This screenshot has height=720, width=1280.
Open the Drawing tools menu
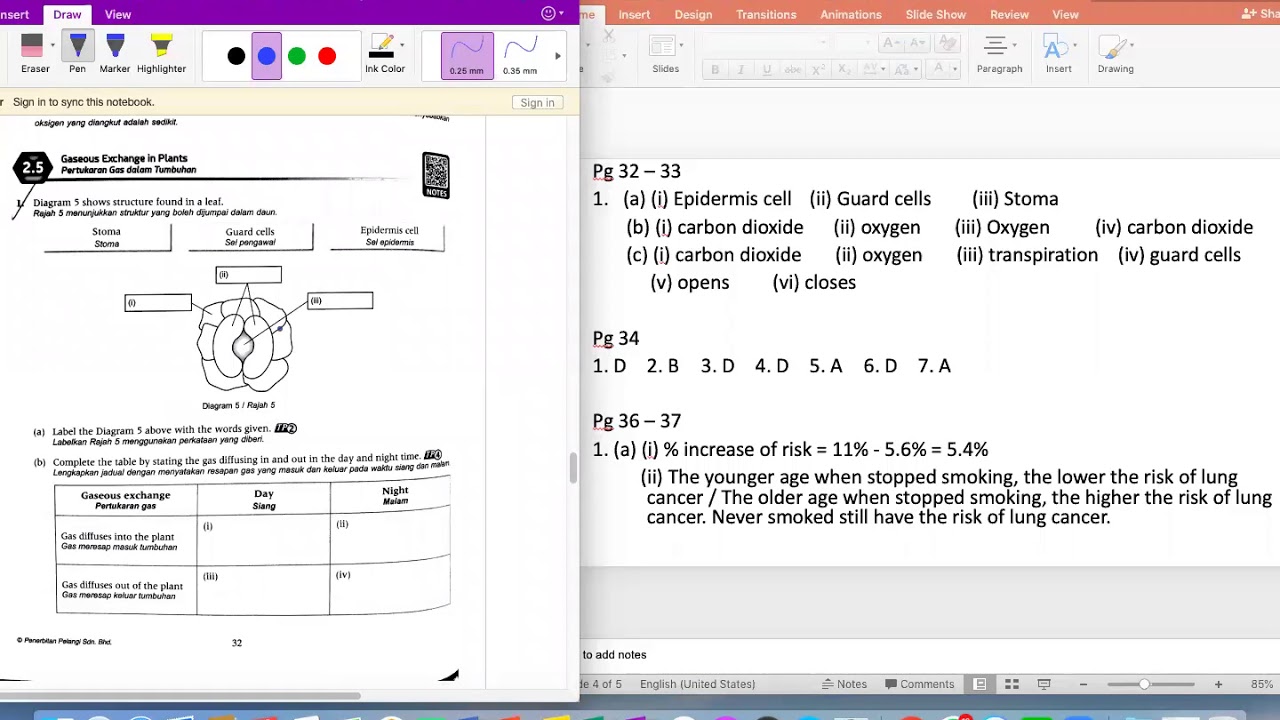click(x=1115, y=54)
